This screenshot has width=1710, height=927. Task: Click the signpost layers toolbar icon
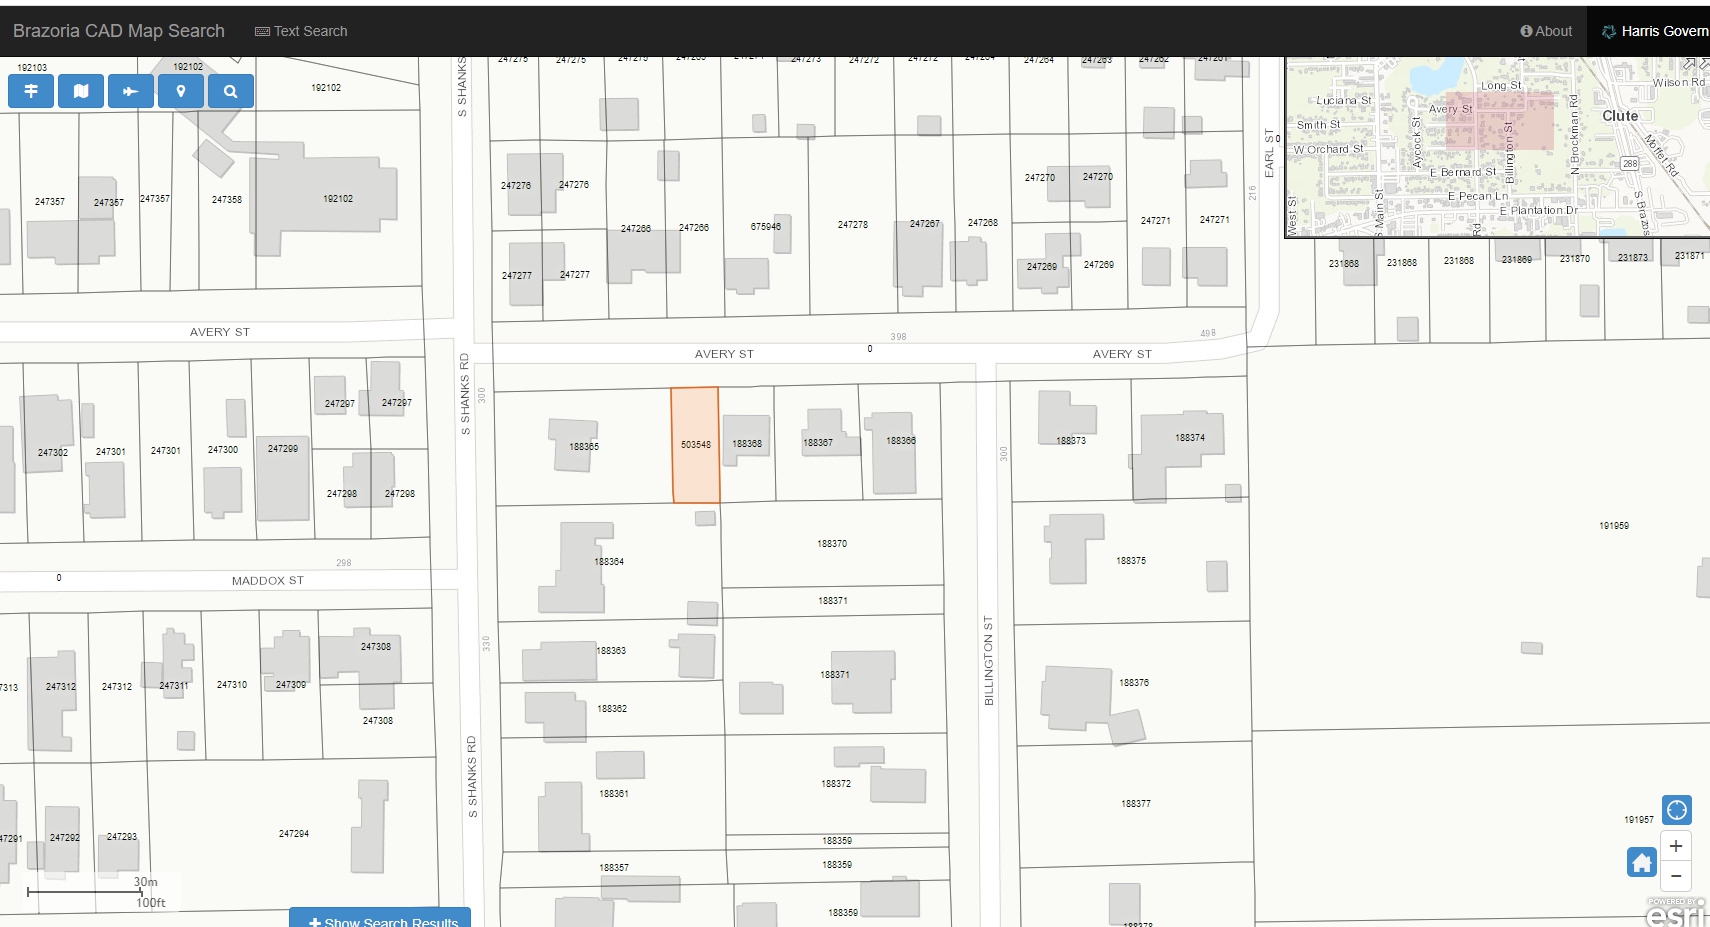[31, 91]
